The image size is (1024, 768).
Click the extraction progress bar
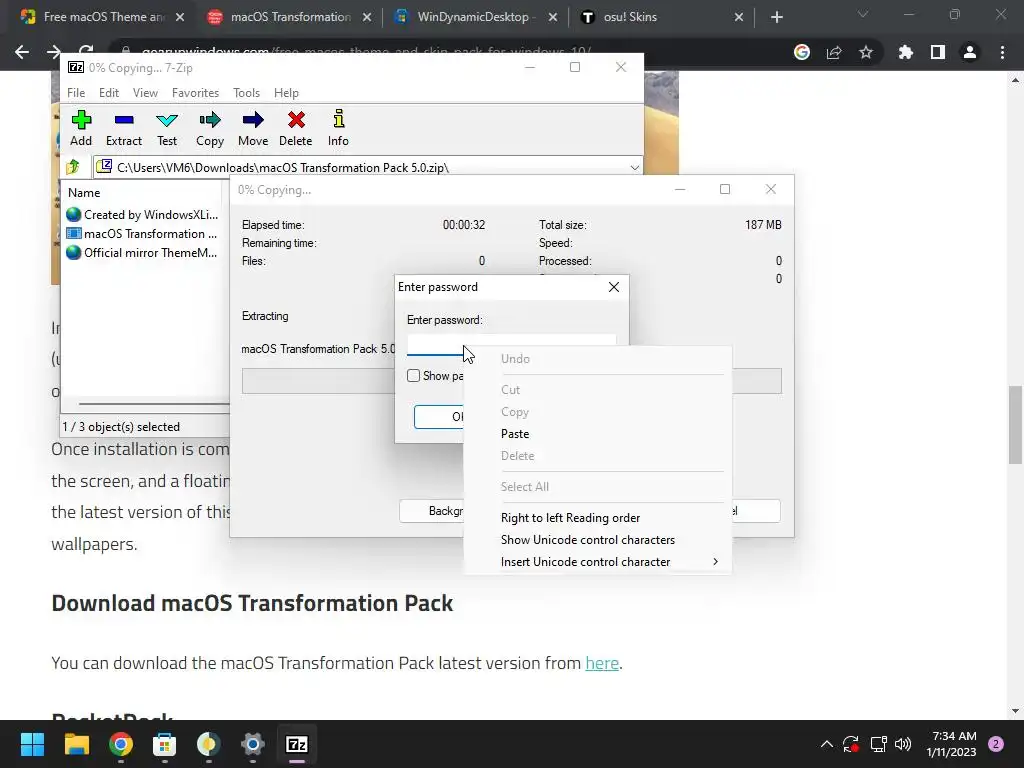tap(511, 381)
